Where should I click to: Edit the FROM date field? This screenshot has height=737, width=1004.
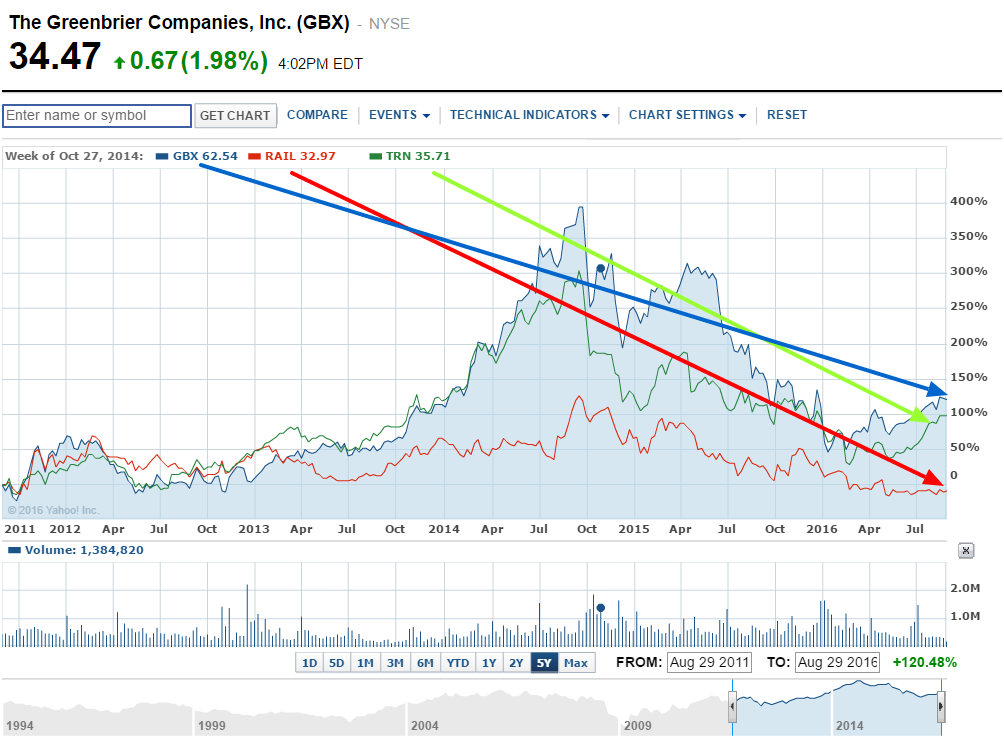click(709, 662)
